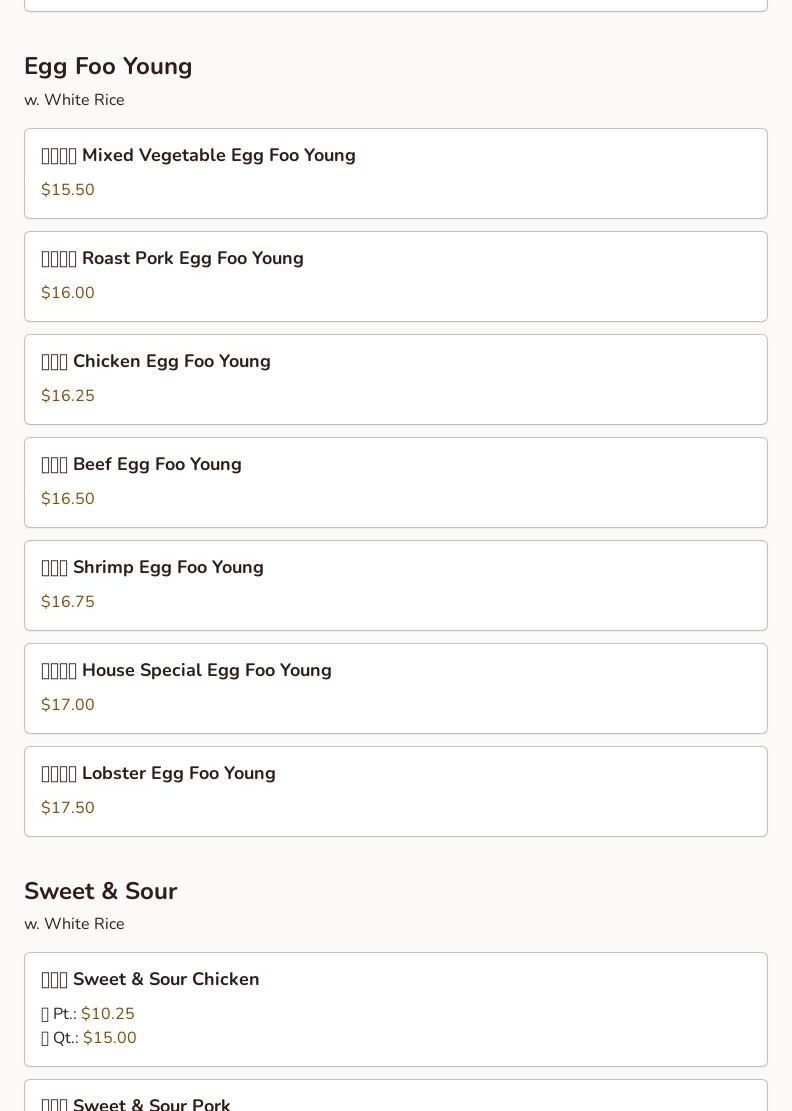Click the $17.00 House Special price
Image resolution: width=792 pixels, height=1111 pixels.
tap(68, 705)
